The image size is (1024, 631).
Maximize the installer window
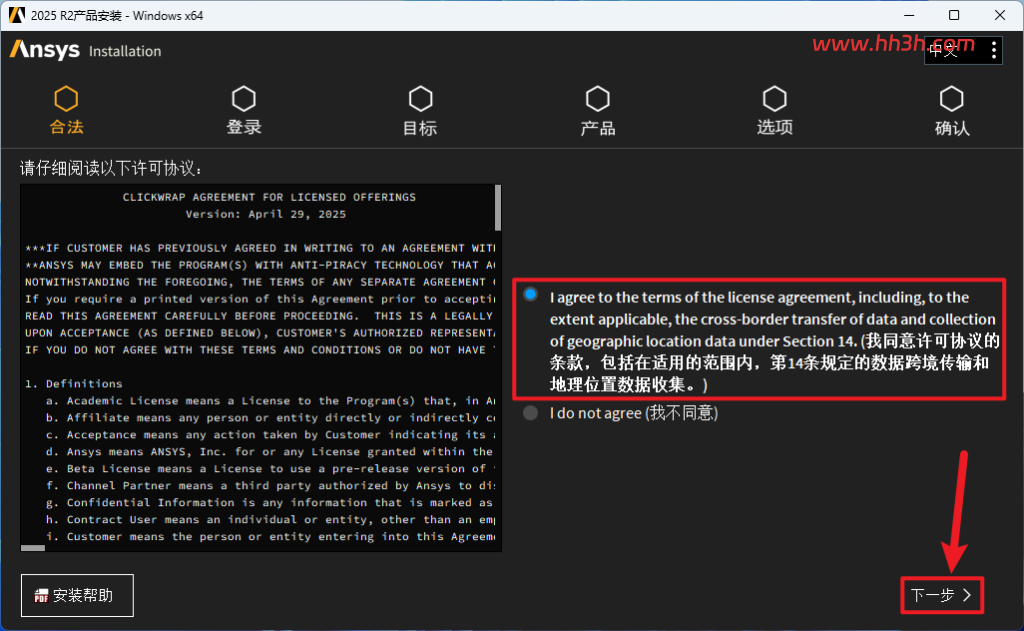(954, 15)
